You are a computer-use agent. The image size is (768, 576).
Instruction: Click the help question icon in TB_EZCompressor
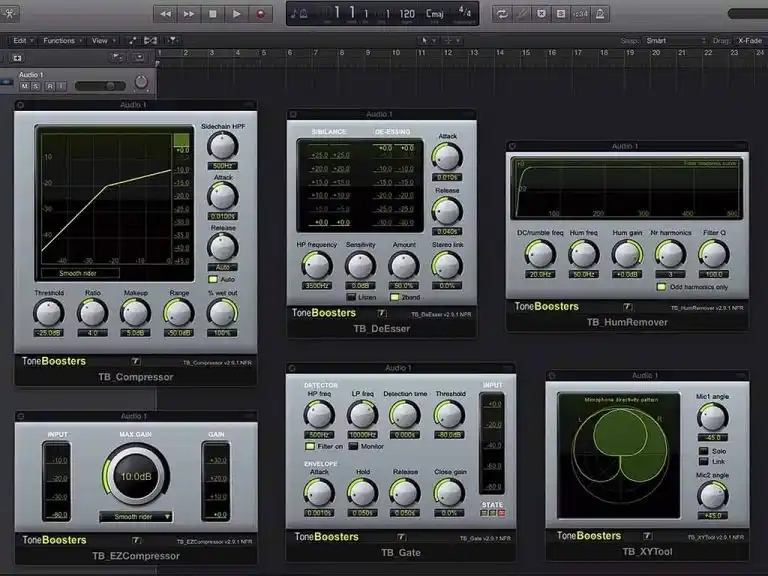coord(137,540)
